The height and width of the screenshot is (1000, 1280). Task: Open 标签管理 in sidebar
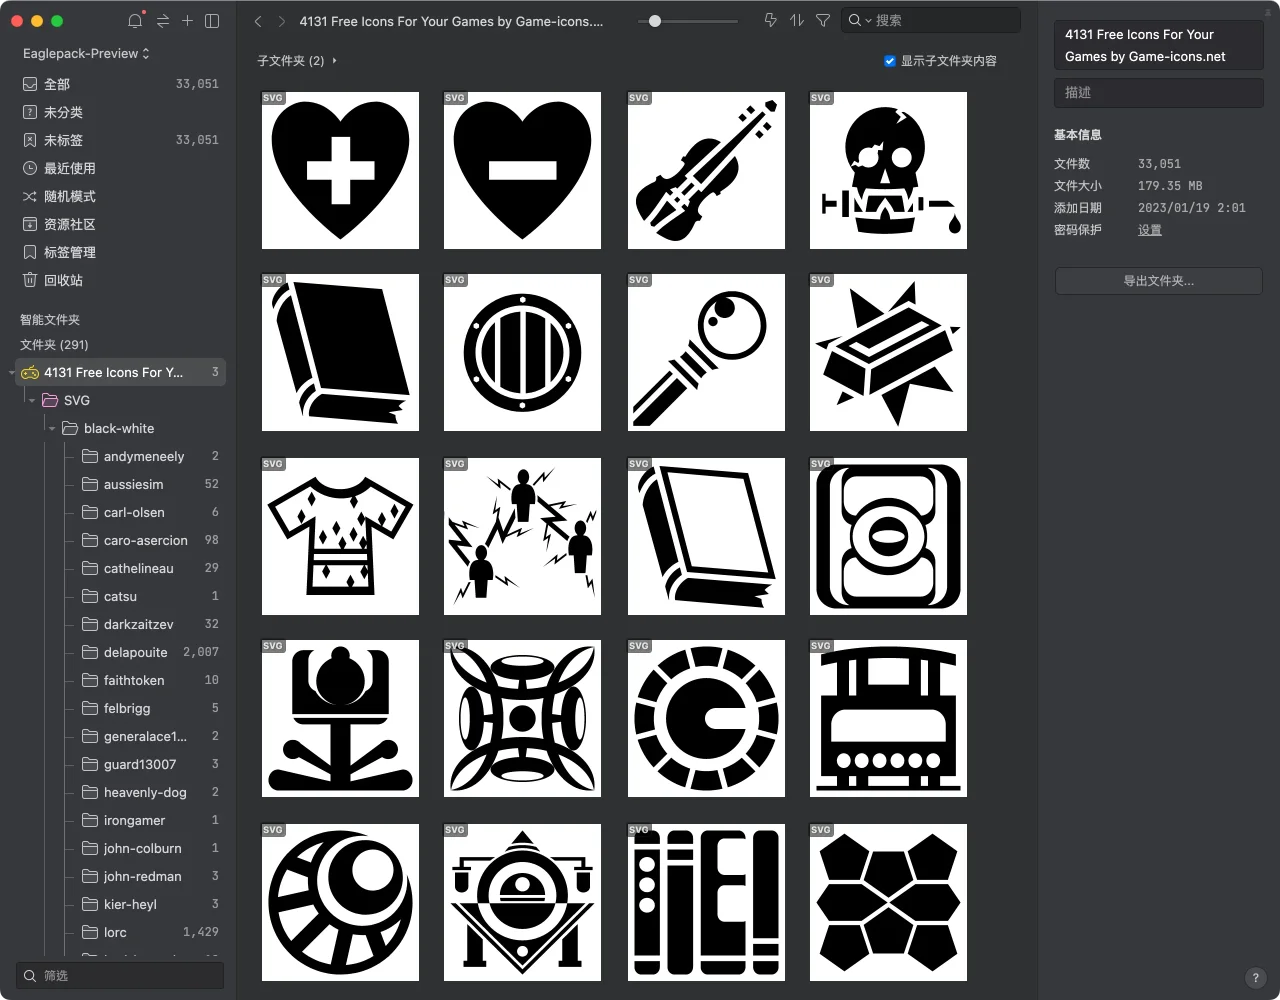click(69, 252)
